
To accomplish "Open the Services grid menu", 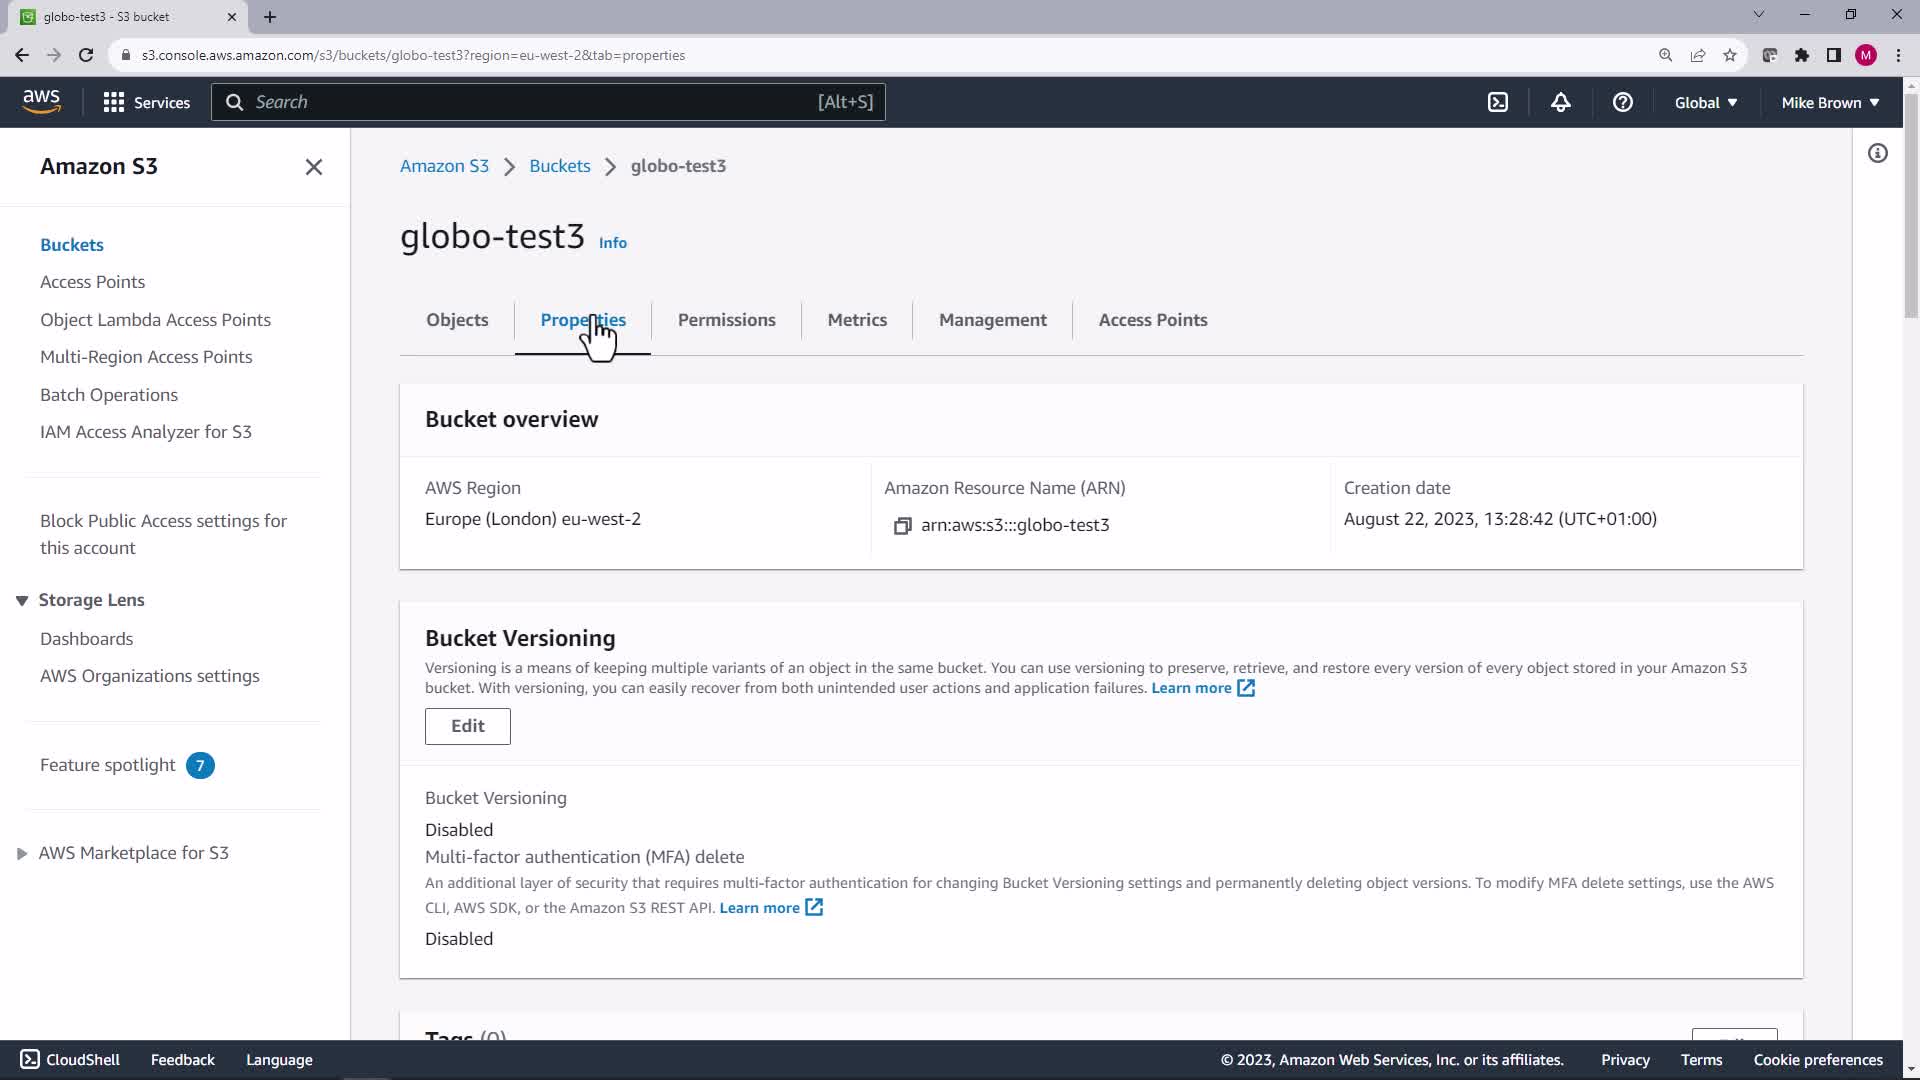I will (146, 102).
